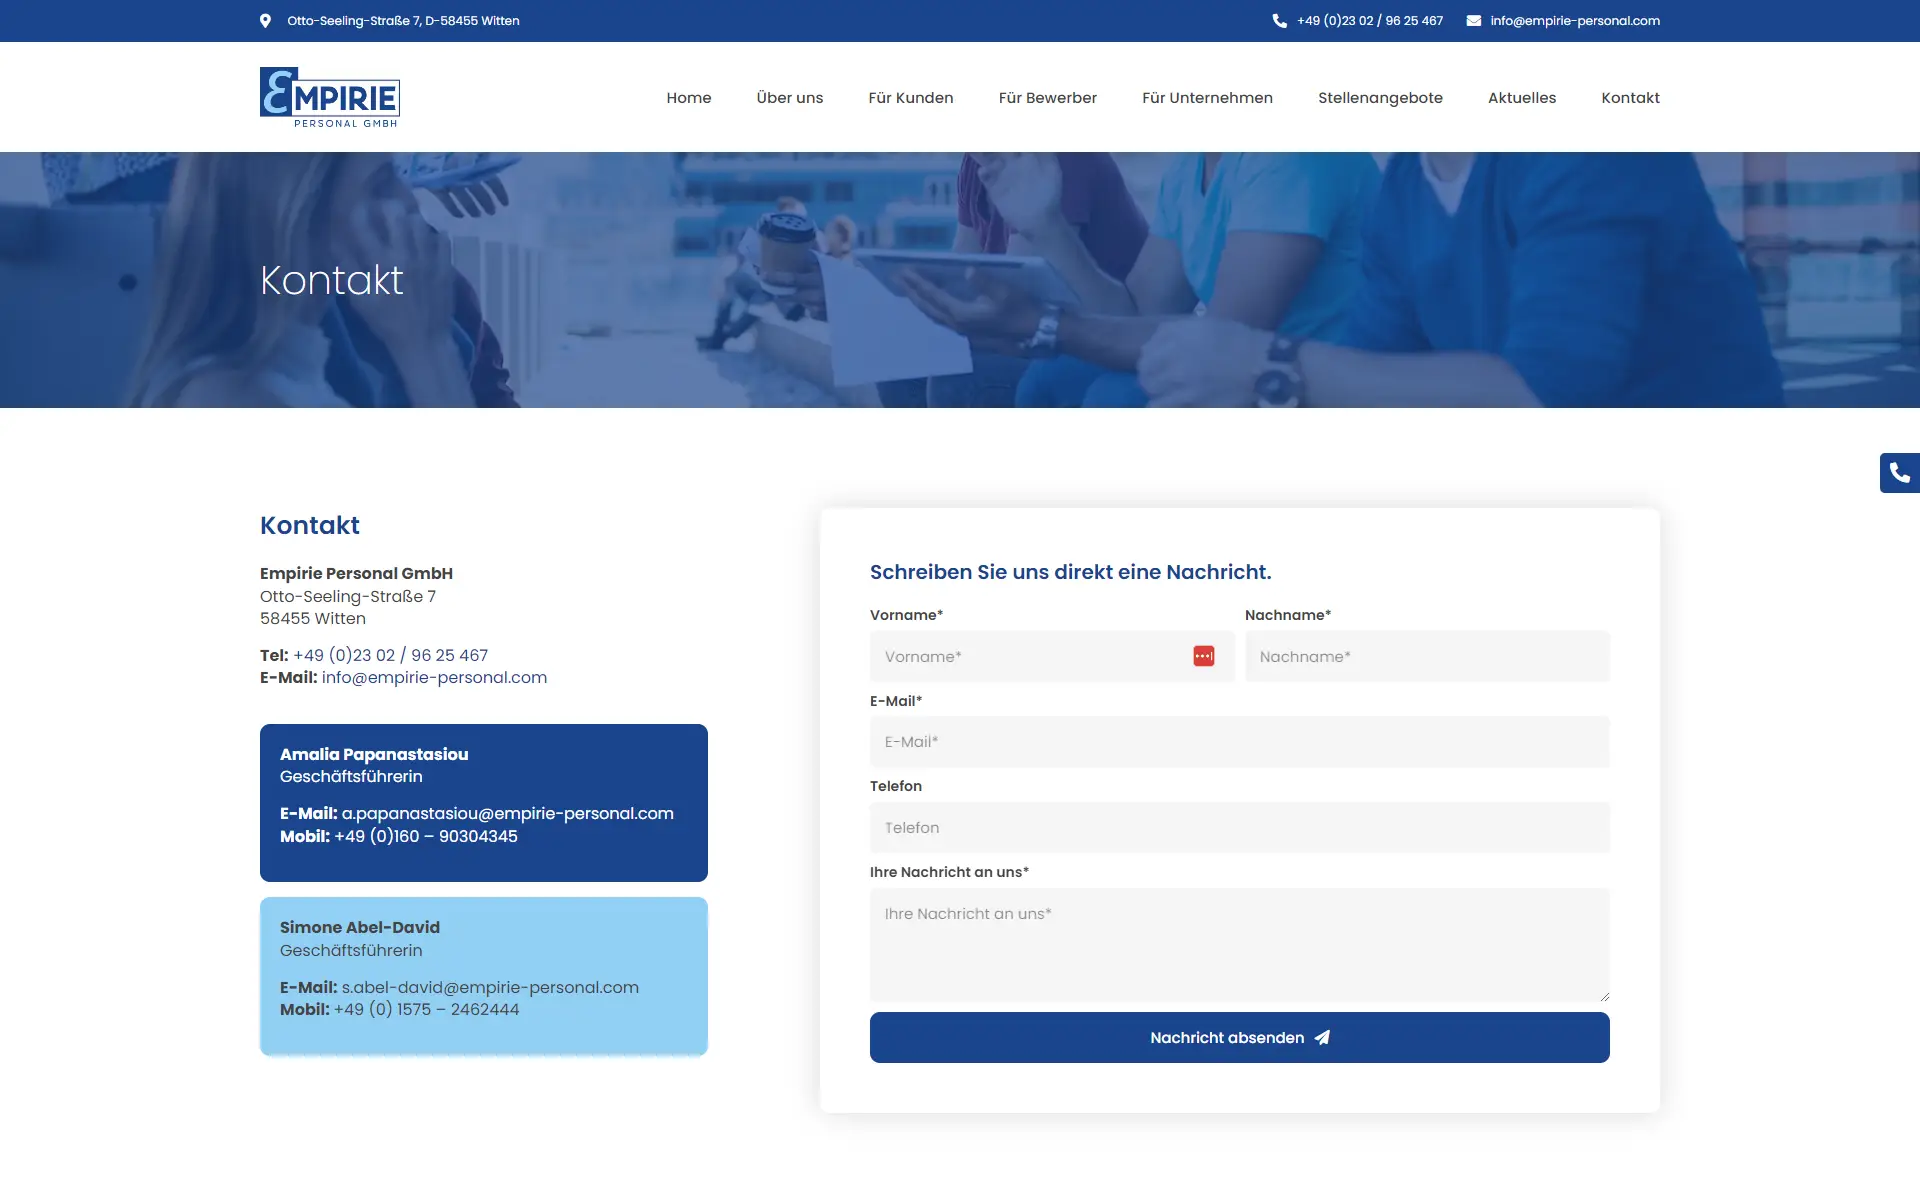Image resolution: width=1920 pixels, height=1203 pixels.
Task: Open the Für Kunden menu item
Action: click(910, 98)
